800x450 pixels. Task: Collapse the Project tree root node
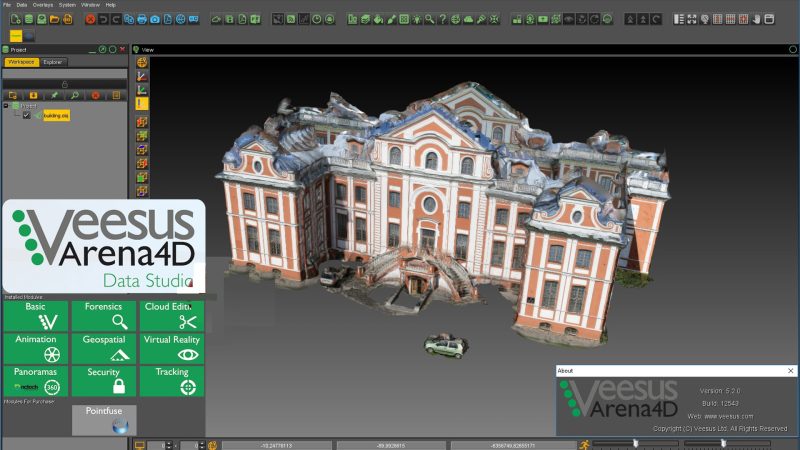click(x=5, y=105)
